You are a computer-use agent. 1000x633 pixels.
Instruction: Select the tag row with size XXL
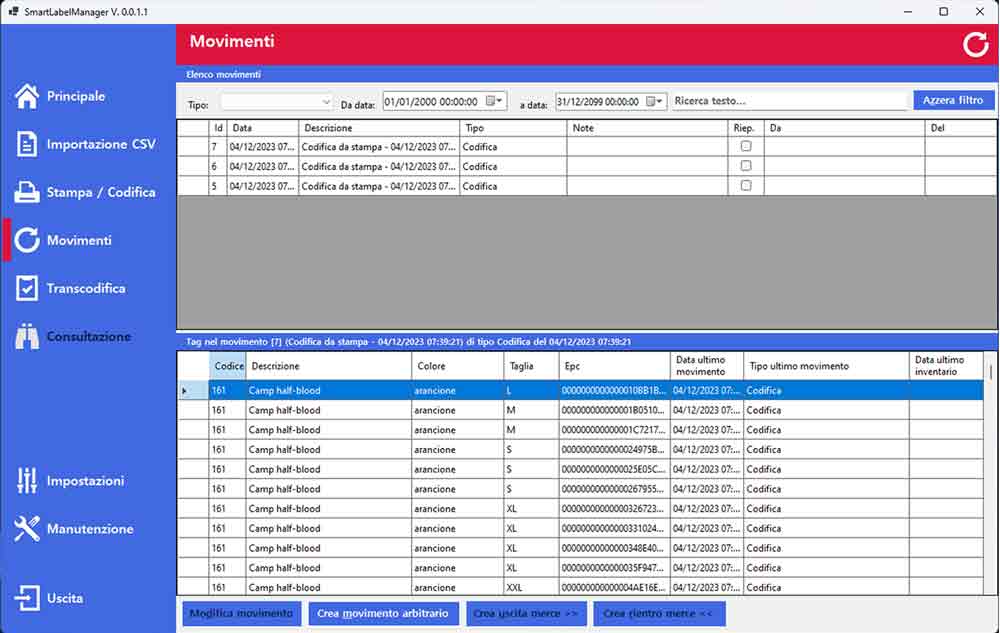580,587
